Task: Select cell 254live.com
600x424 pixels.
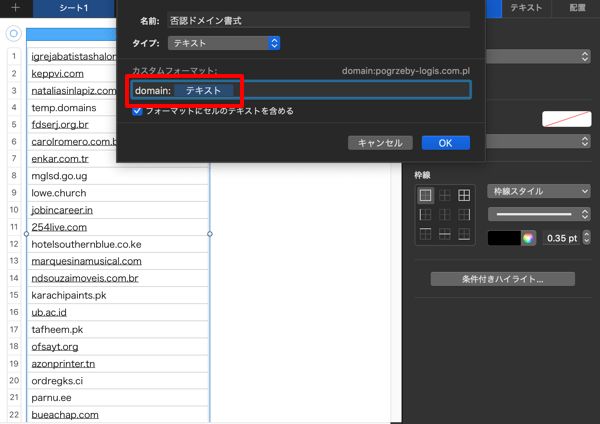Action: (118, 227)
